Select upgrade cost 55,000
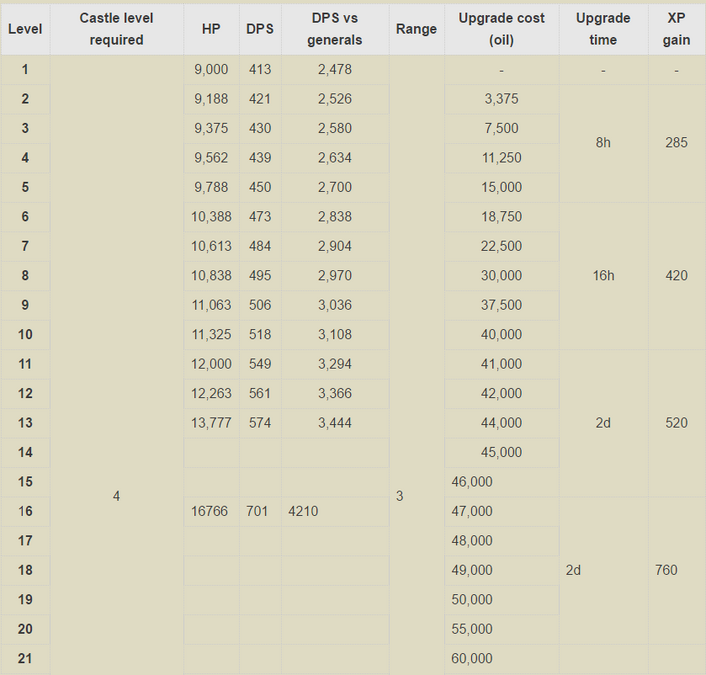 pyautogui.click(x=472, y=629)
